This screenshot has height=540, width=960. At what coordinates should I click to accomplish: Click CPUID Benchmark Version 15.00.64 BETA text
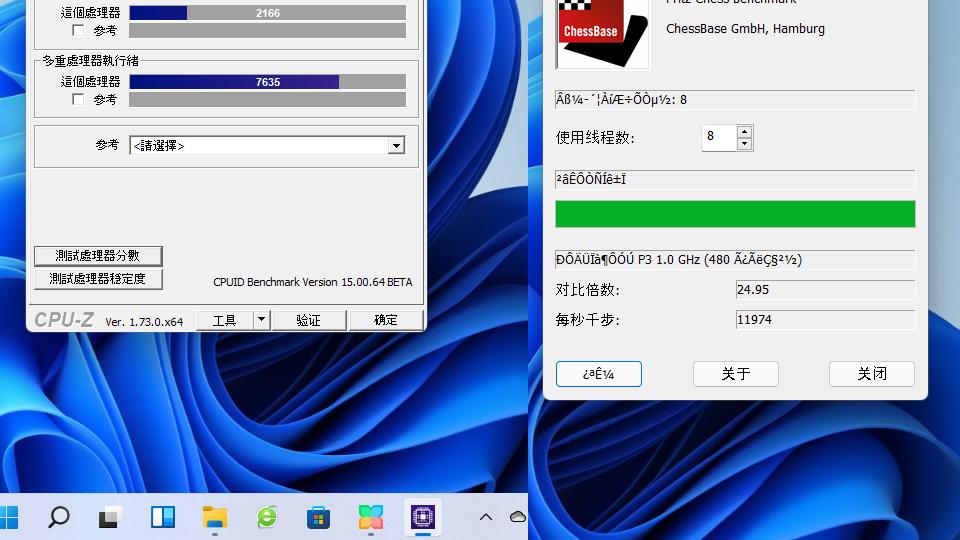[x=313, y=282]
